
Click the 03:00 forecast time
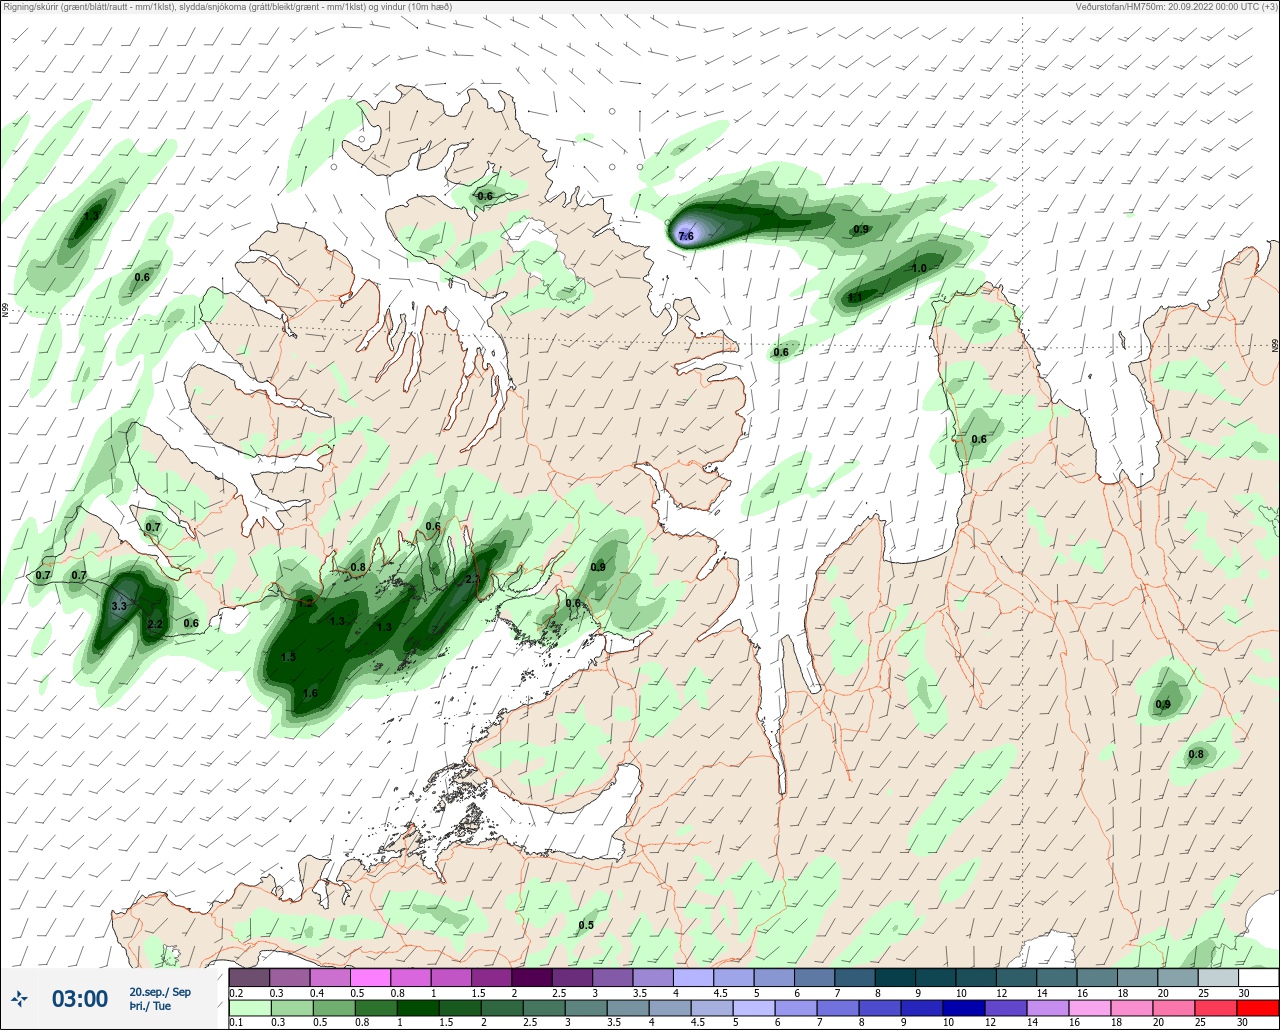(x=80, y=998)
